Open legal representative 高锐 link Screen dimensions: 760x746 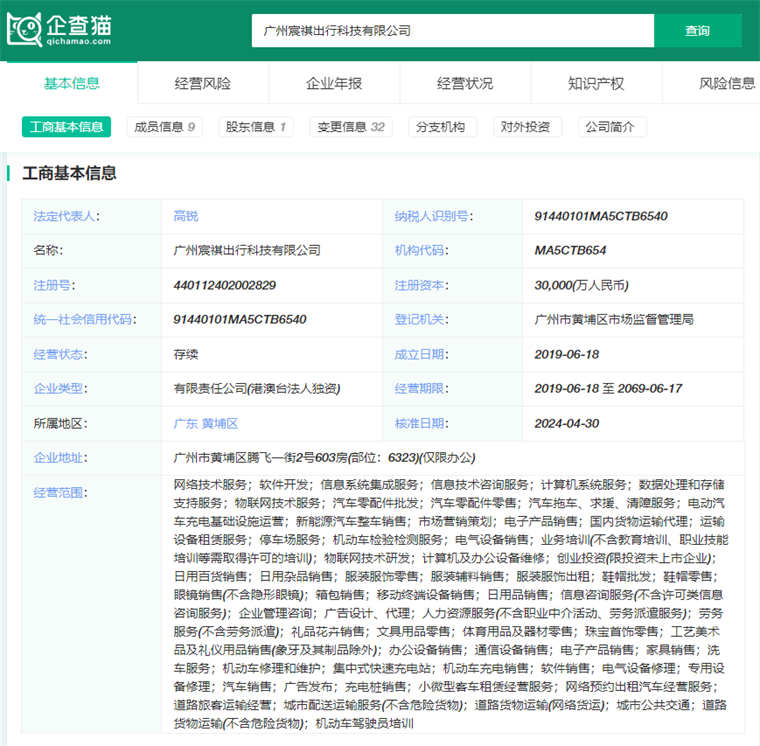coord(186,216)
